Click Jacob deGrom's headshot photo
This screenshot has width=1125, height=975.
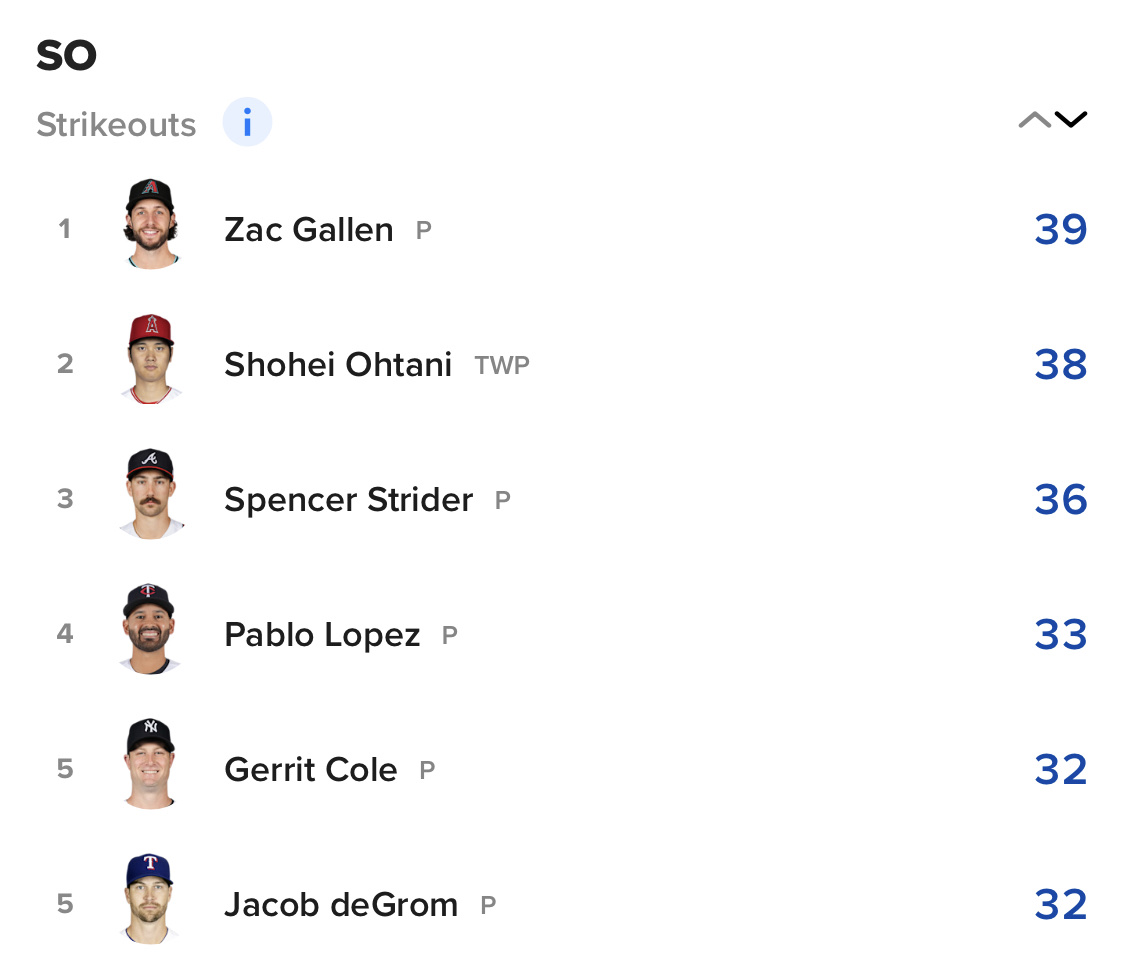click(x=151, y=898)
